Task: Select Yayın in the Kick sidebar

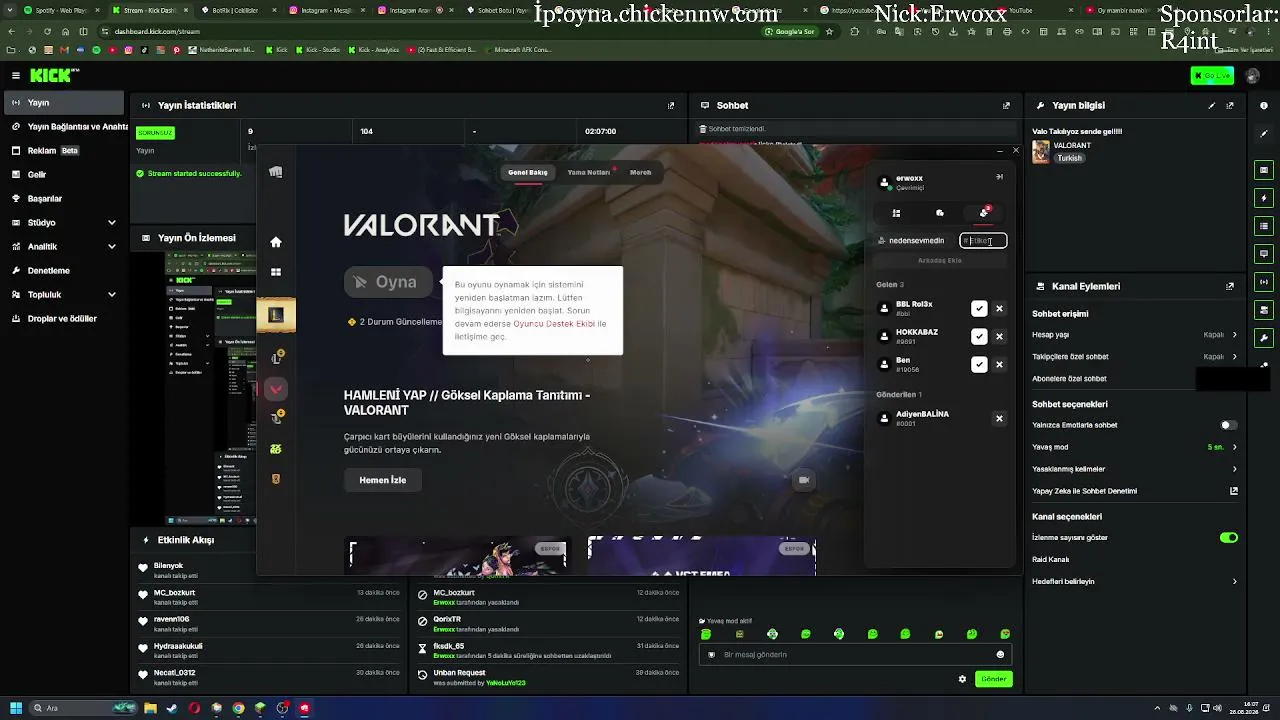Action: click(64, 103)
